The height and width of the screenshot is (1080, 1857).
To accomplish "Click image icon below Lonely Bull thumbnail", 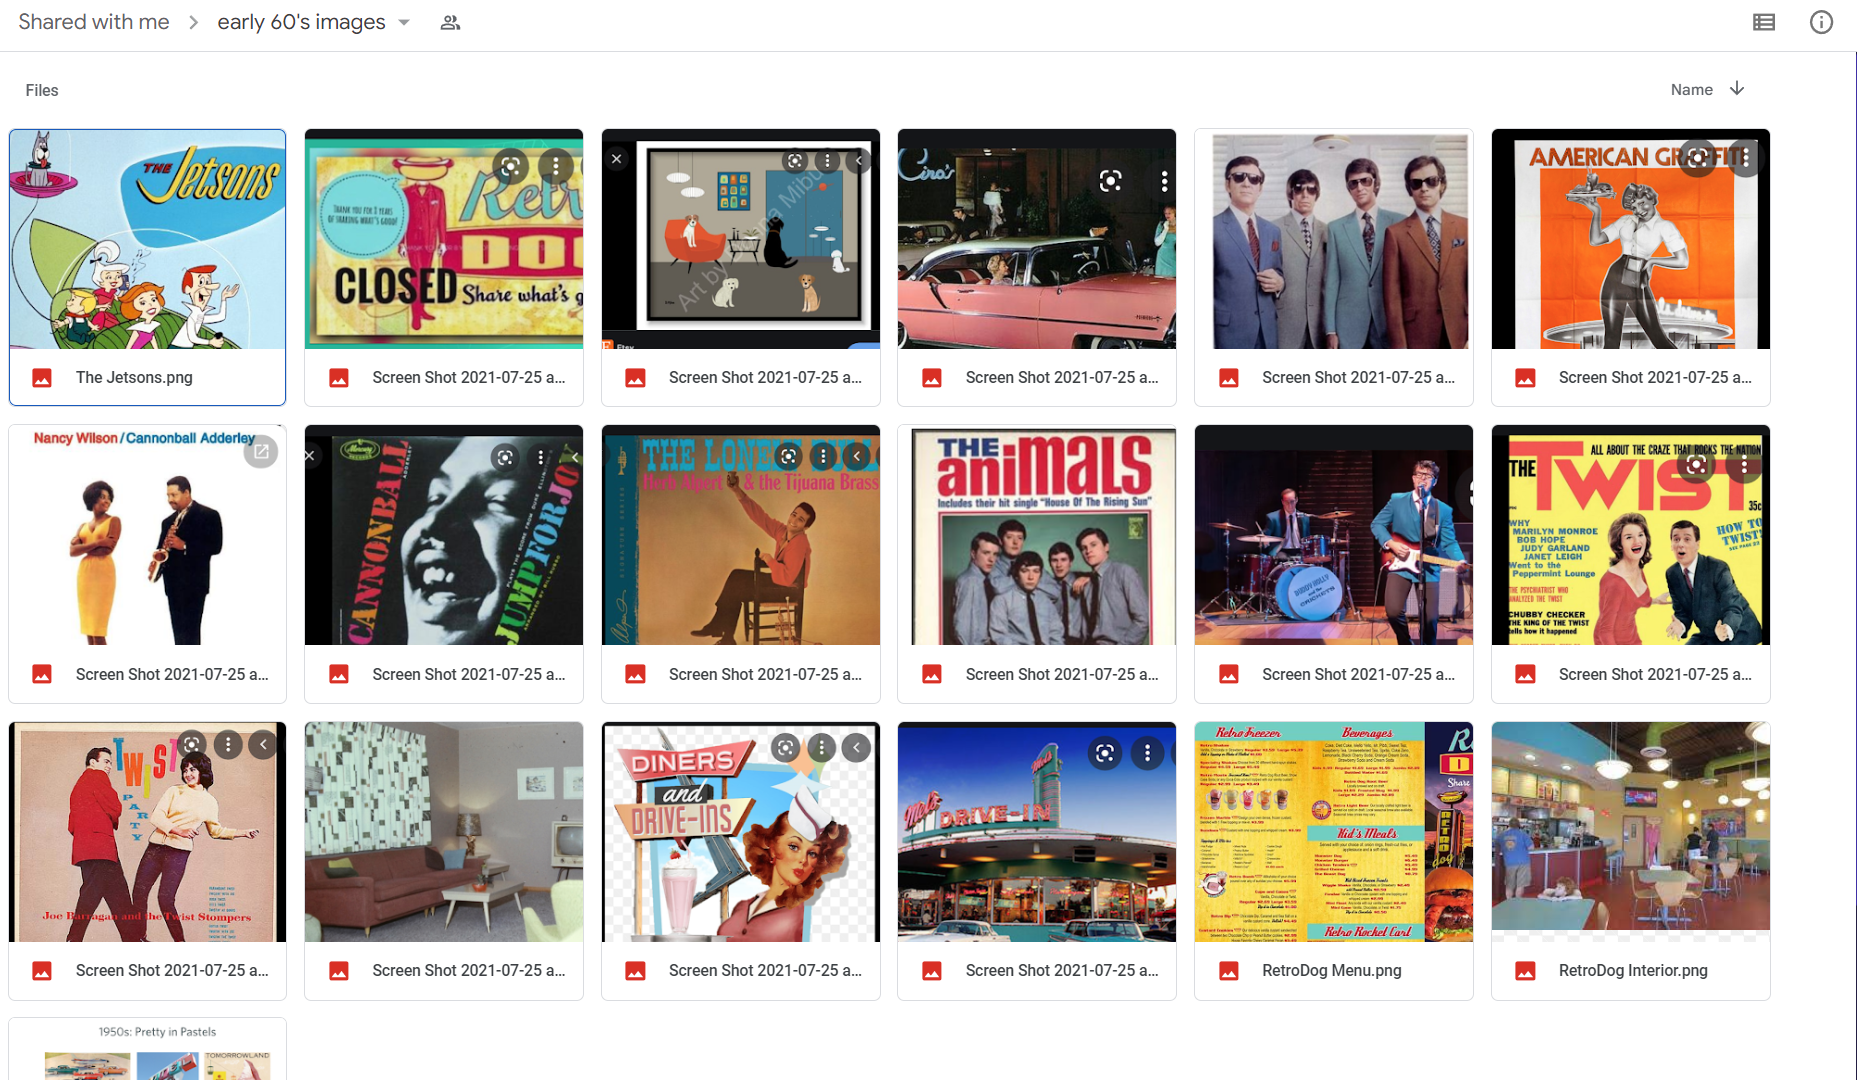I will (x=635, y=674).
